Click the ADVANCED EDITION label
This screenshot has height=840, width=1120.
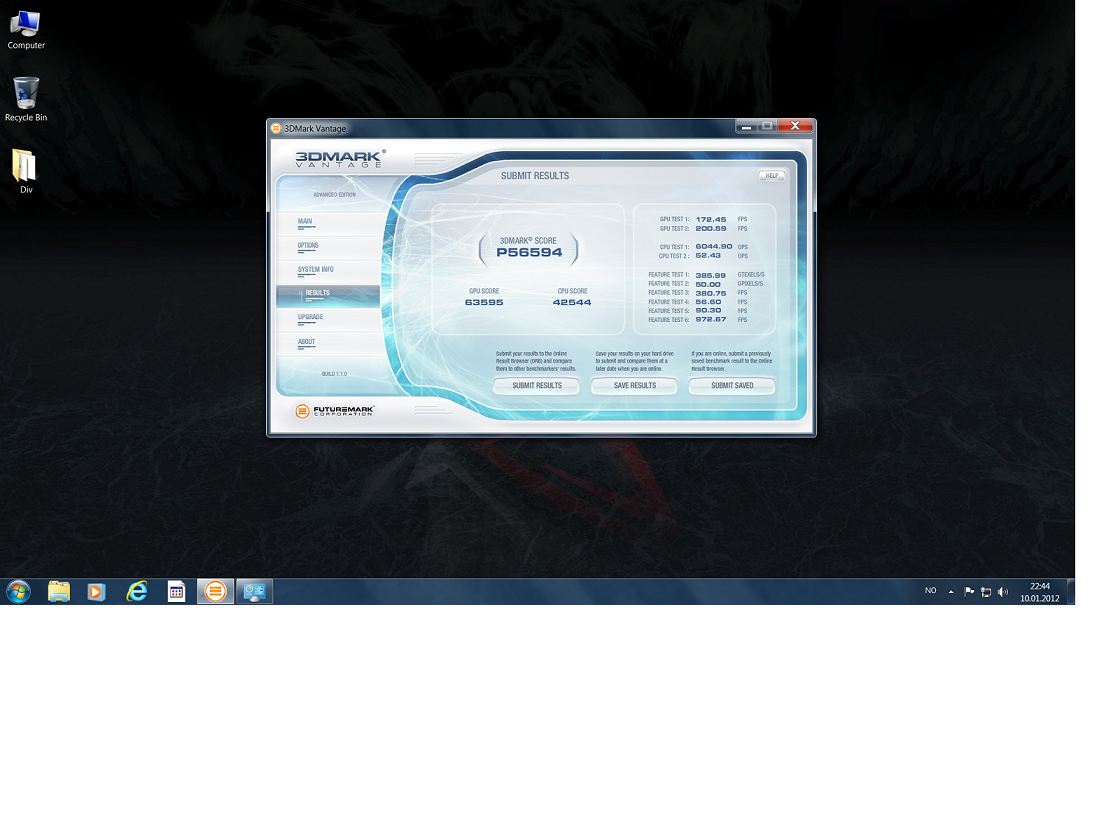[334, 195]
